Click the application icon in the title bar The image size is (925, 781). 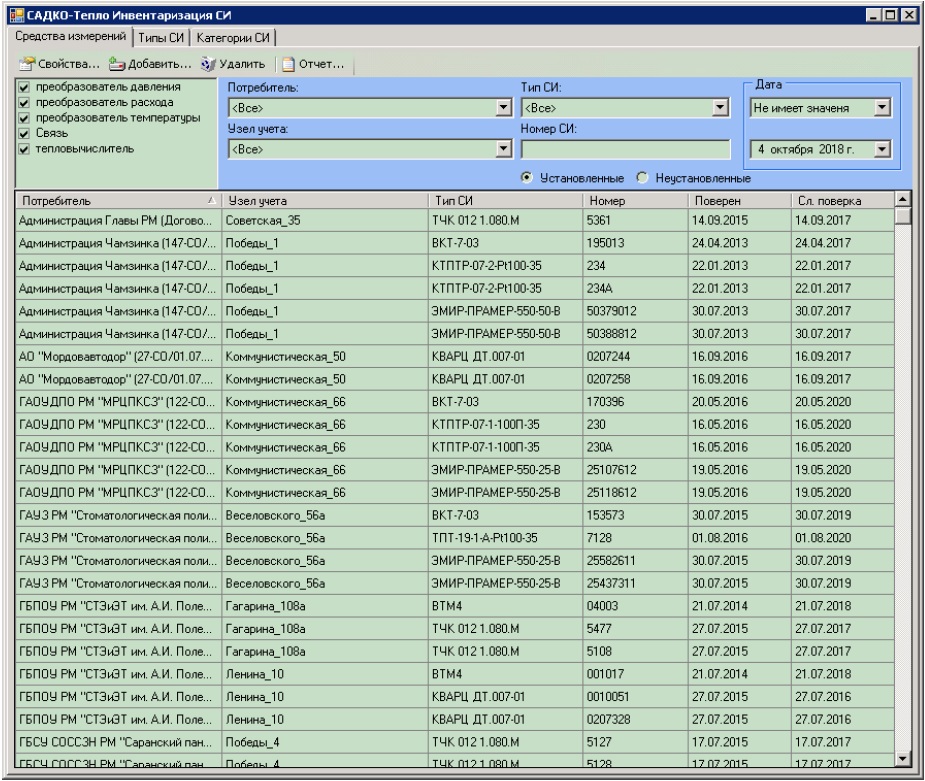tap(17, 15)
